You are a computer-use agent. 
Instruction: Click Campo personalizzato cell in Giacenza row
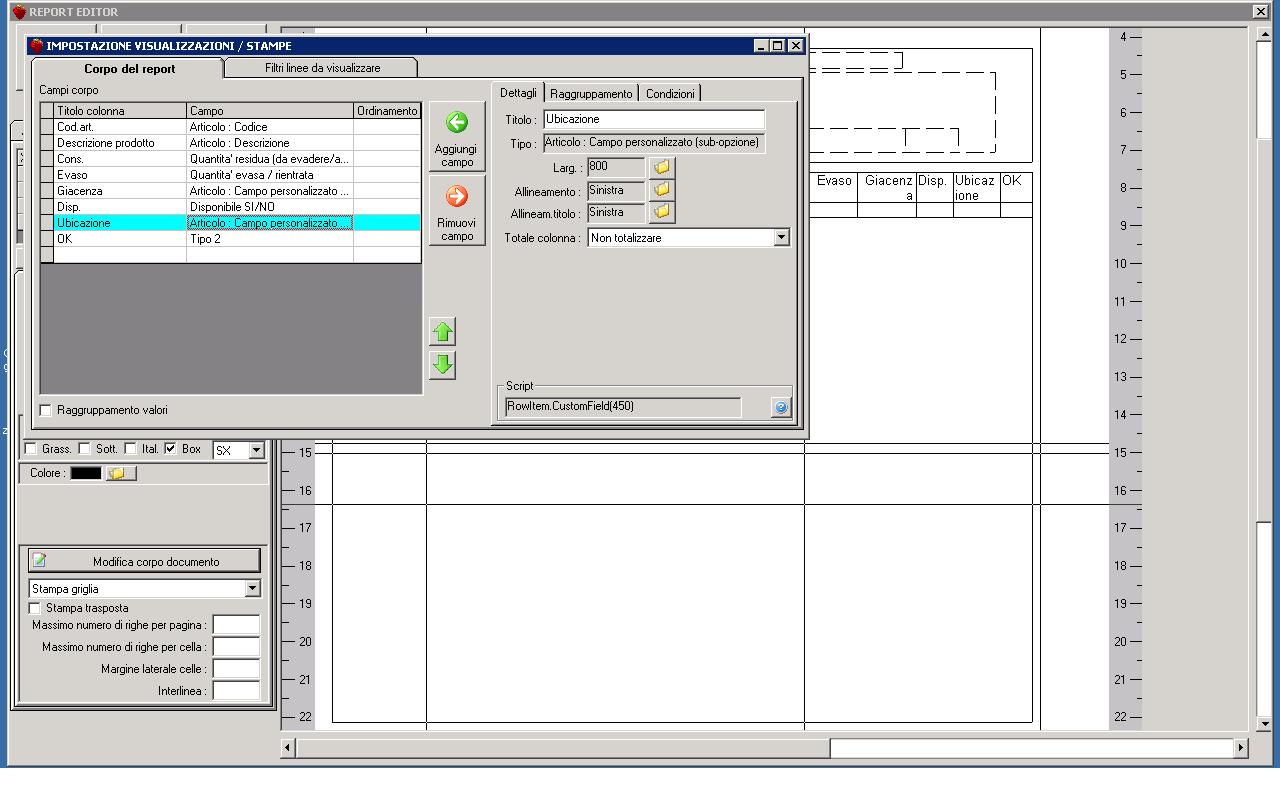[270, 191]
